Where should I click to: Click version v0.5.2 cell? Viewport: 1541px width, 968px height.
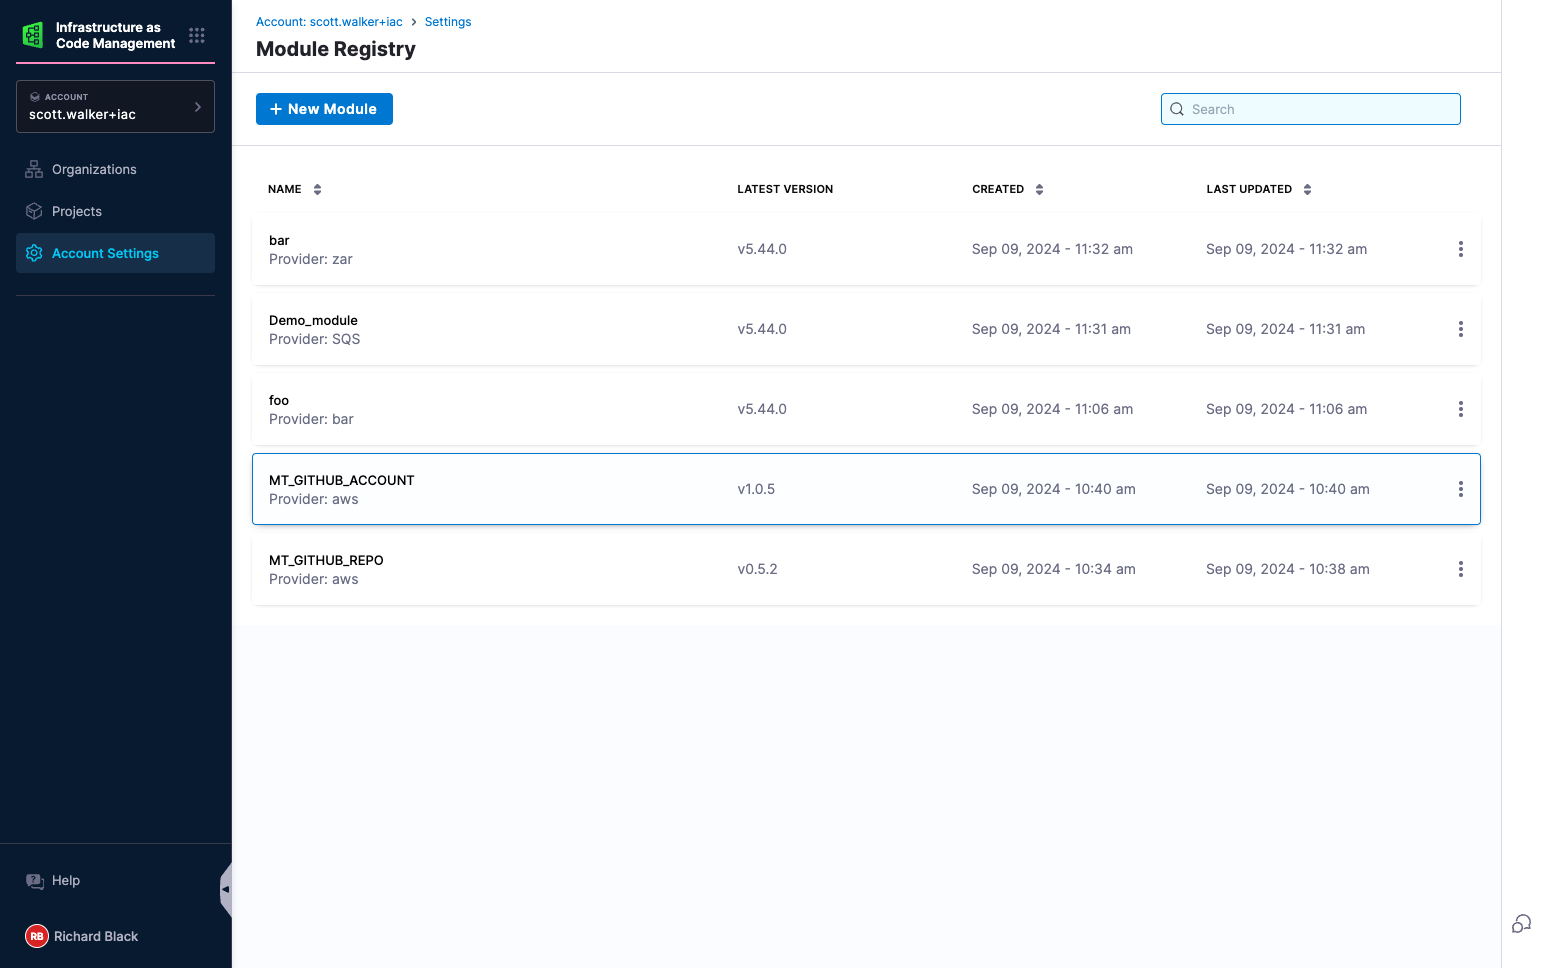point(757,569)
